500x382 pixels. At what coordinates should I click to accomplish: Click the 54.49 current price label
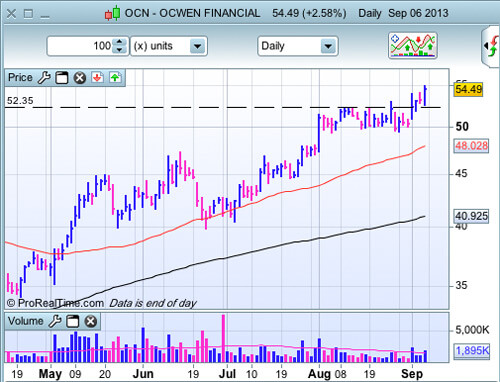468,89
